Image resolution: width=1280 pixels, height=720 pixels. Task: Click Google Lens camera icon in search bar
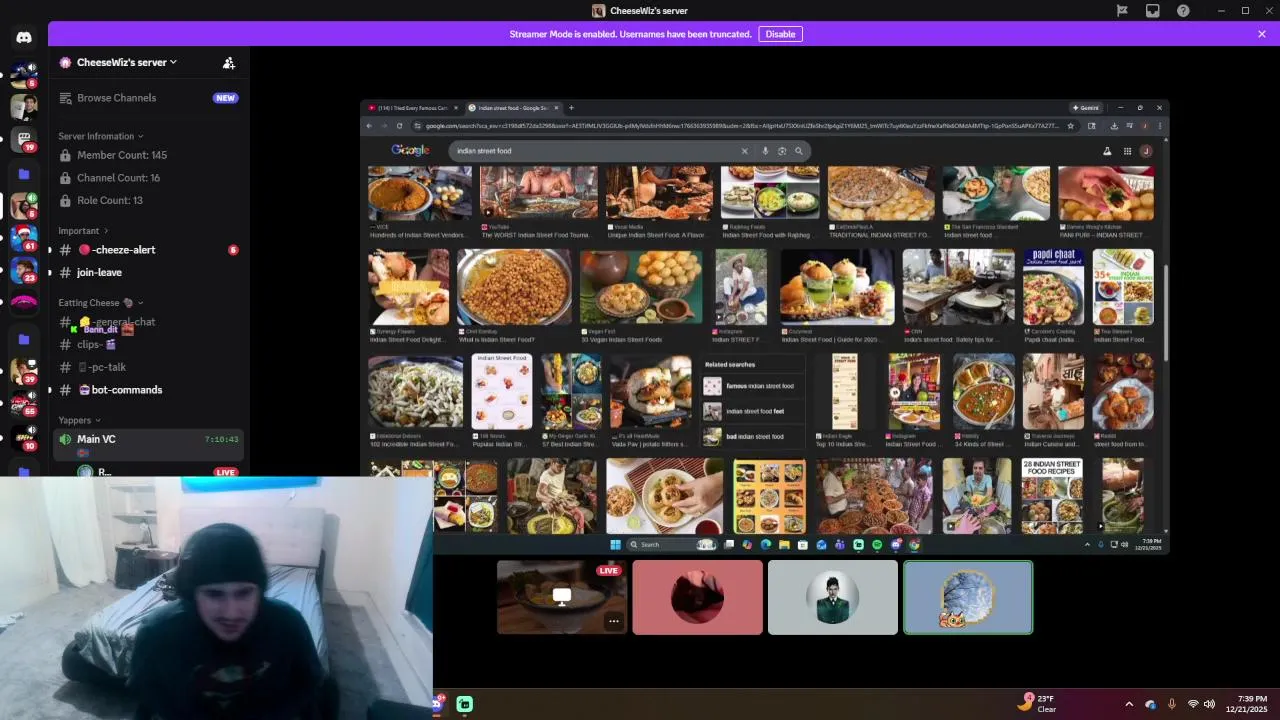coord(782,151)
